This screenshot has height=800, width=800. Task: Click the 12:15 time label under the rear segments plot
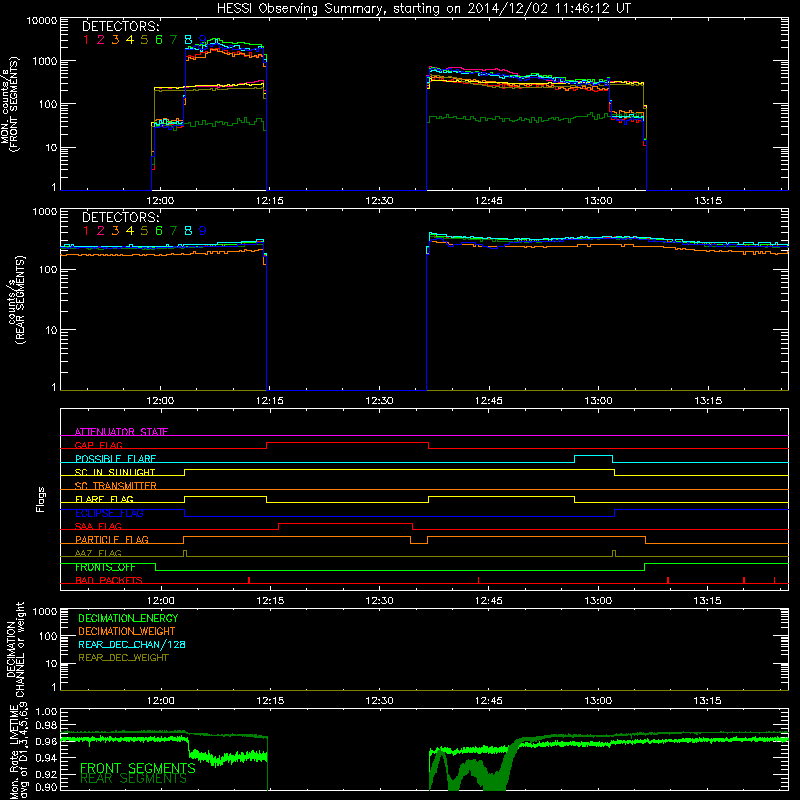pyautogui.click(x=270, y=401)
